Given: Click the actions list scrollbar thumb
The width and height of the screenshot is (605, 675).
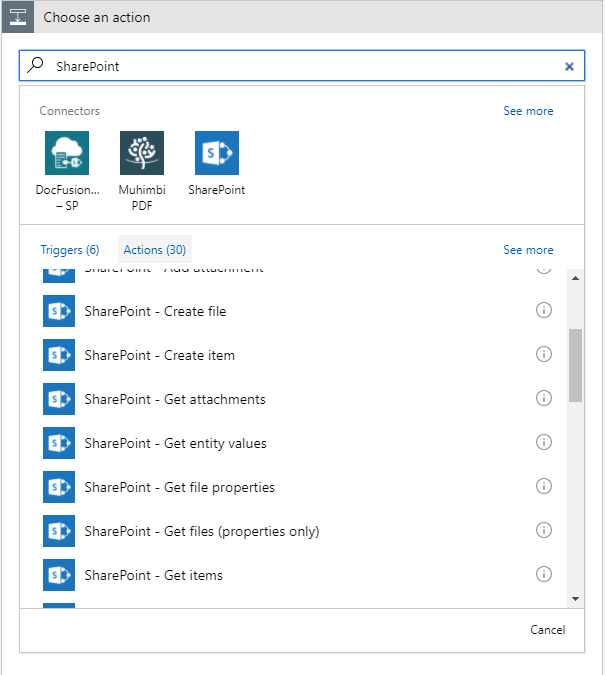Looking at the screenshot, I should [575, 365].
